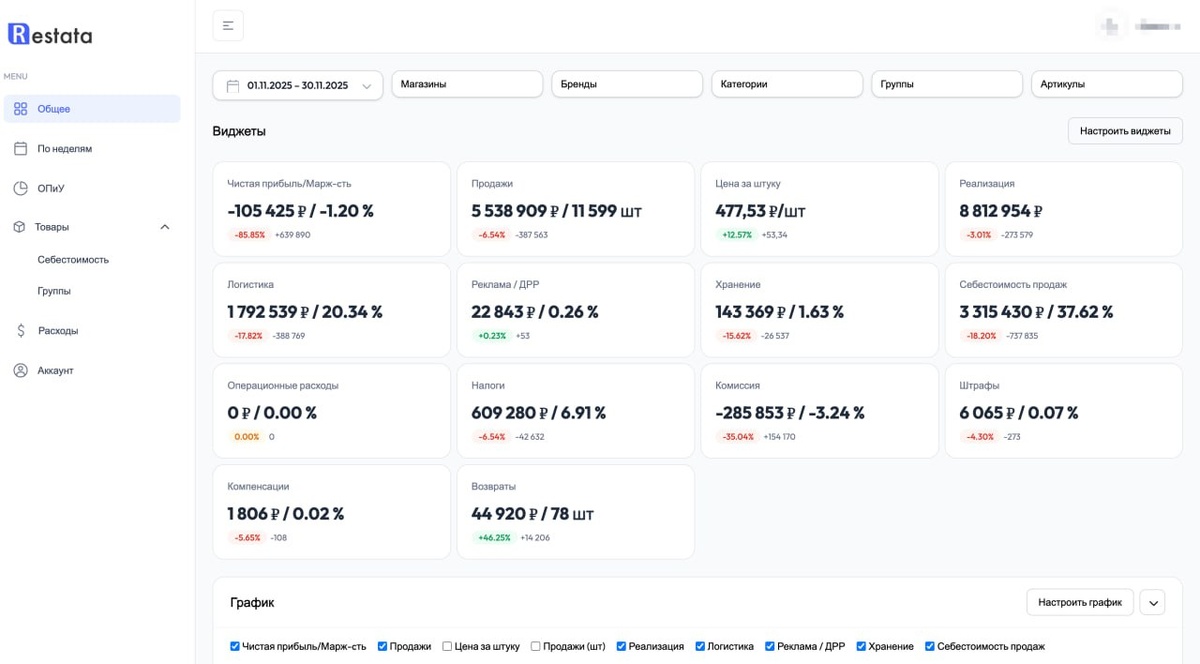Open the Бренды filter dropdown

pyautogui.click(x=627, y=84)
